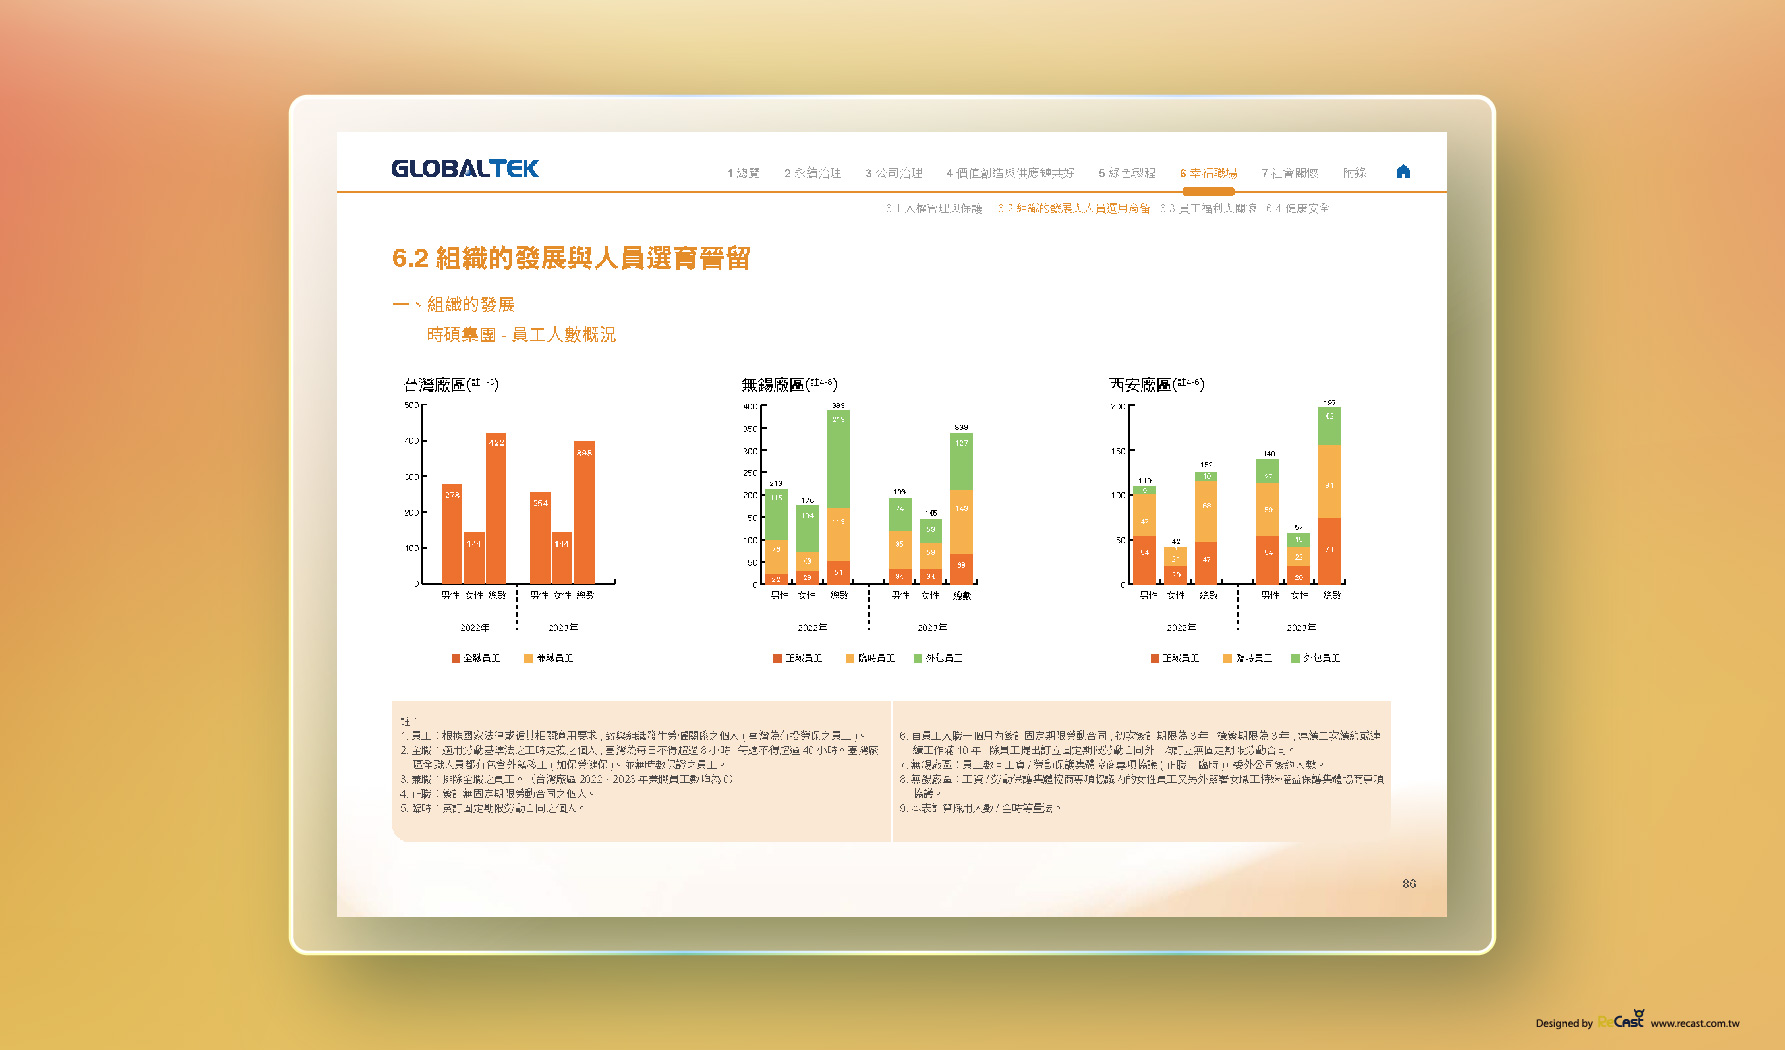Open chapter 7 社會關懷 tab
Screen dimensions: 1785x1050
[x=1290, y=173]
